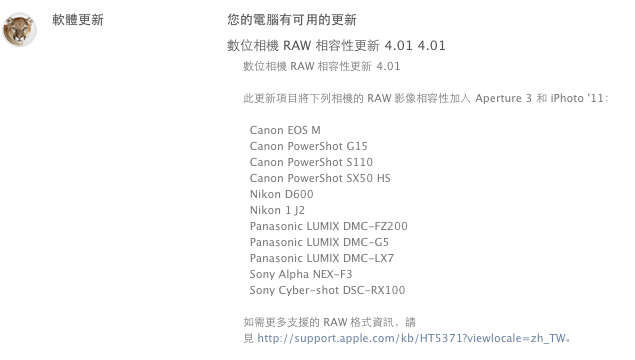Click the Nikon 1 J2 entry
This screenshot has height=360, width=635.
277,210
